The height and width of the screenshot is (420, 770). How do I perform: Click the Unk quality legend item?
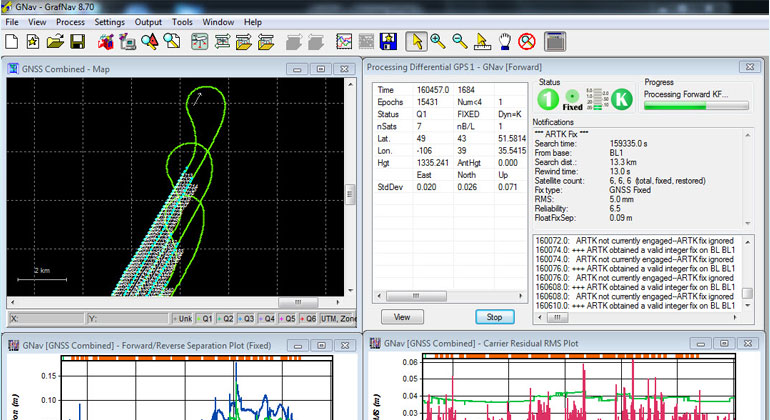(x=182, y=319)
